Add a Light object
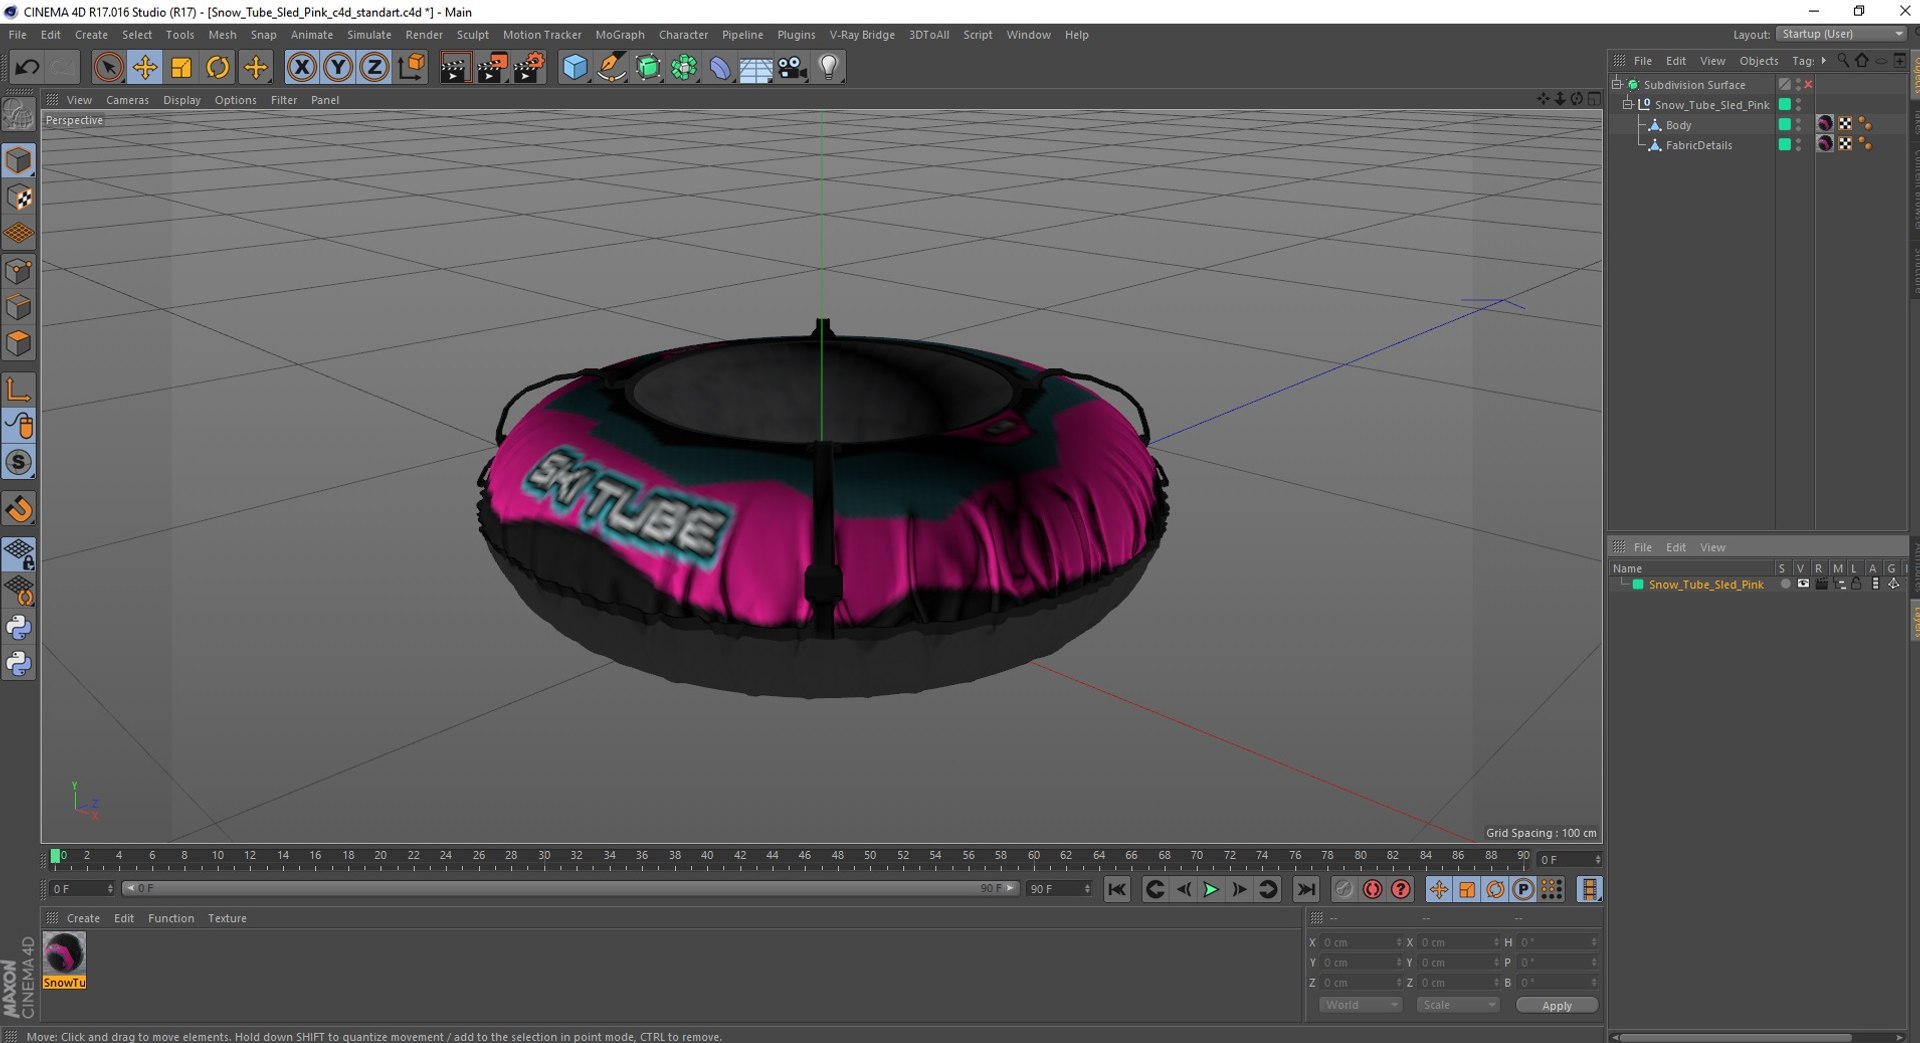The width and height of the screenshot is (1920, 1043). click(829, 67)
